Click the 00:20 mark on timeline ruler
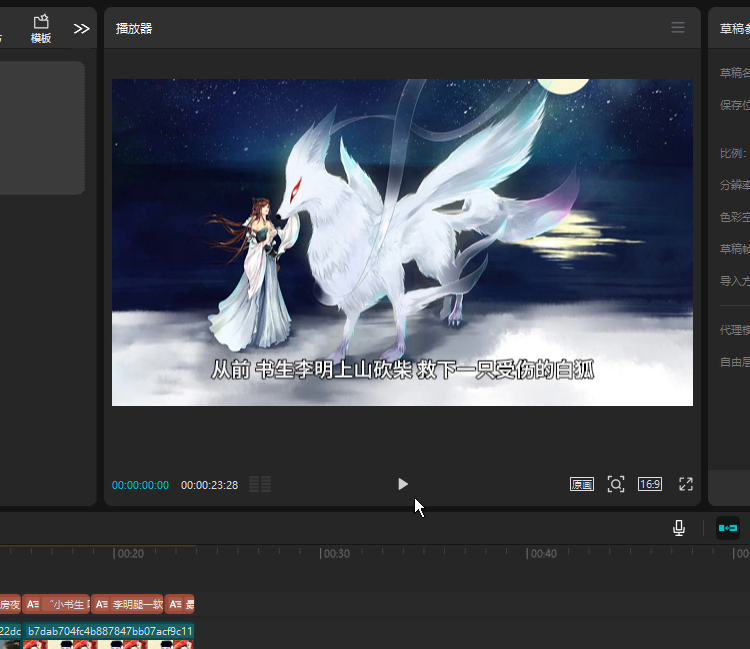This screenshot has width=750, height=649. click(129, 554)
